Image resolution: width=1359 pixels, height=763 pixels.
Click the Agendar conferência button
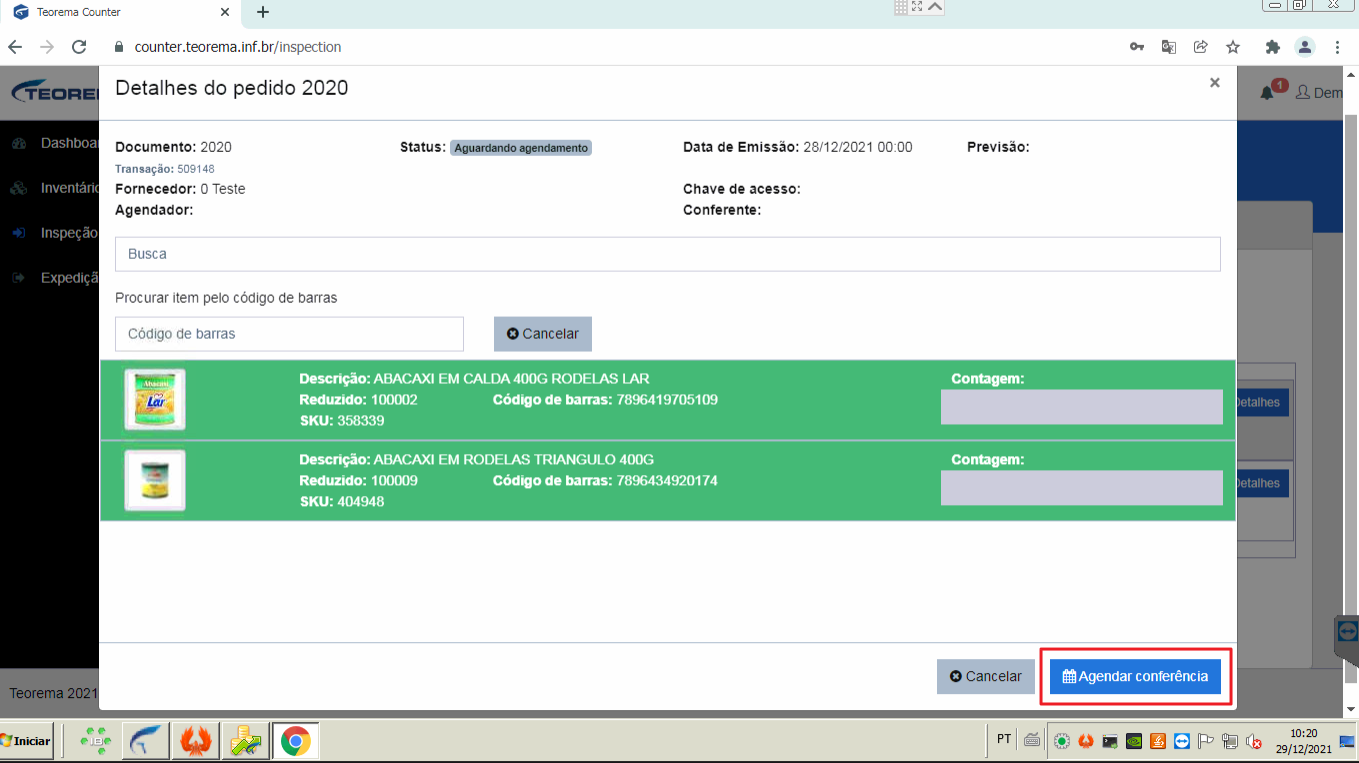coord(1135,676)
